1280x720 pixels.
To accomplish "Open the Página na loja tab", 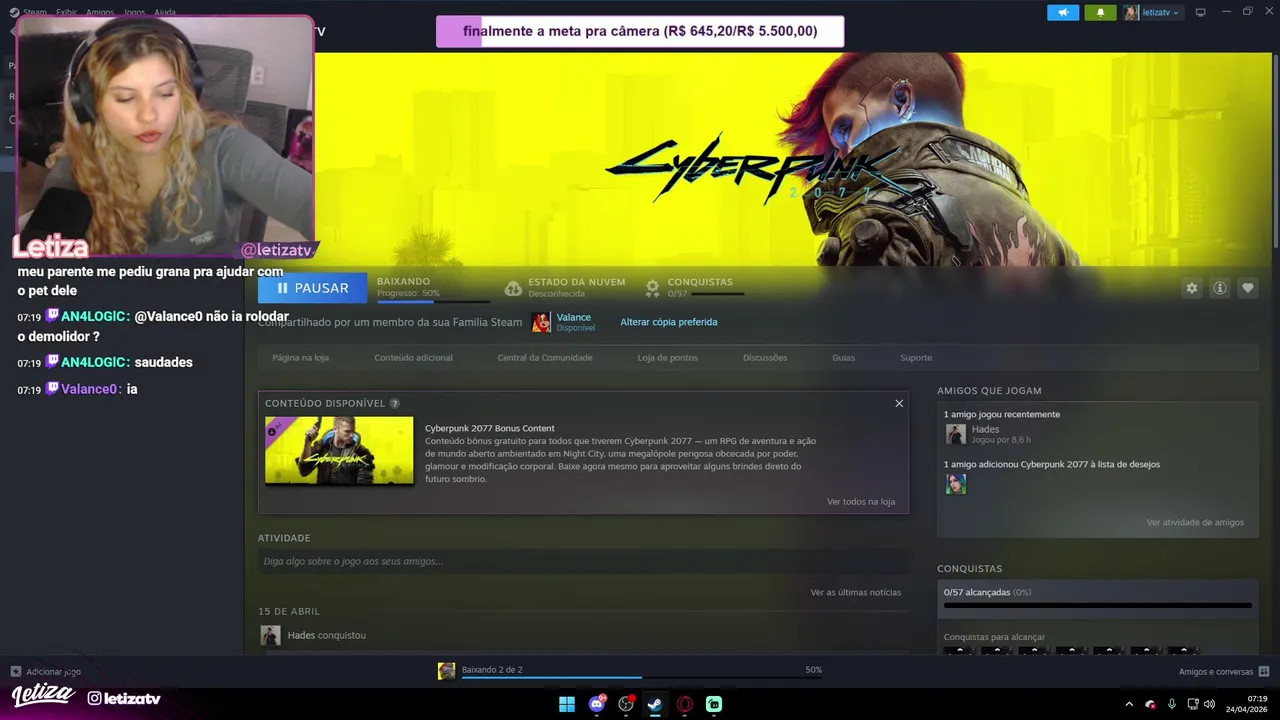I will pyautogui.click(x=300, y=357).
